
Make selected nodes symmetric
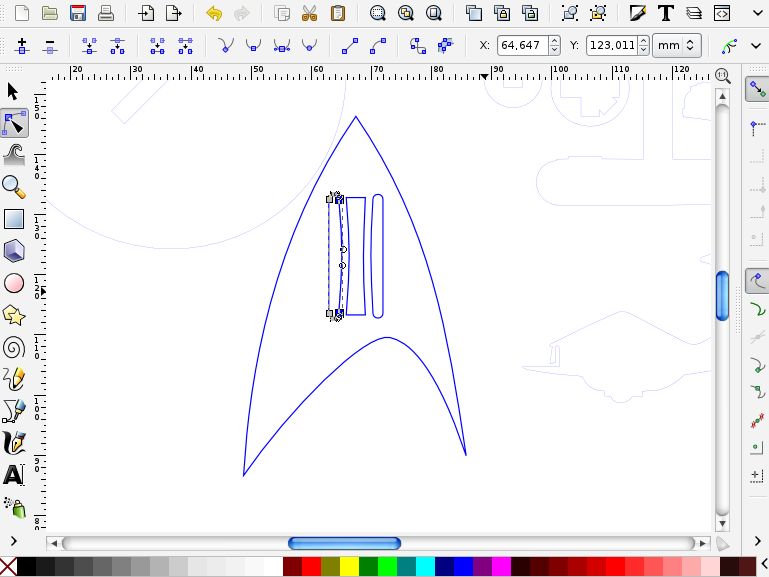[282, 46]
